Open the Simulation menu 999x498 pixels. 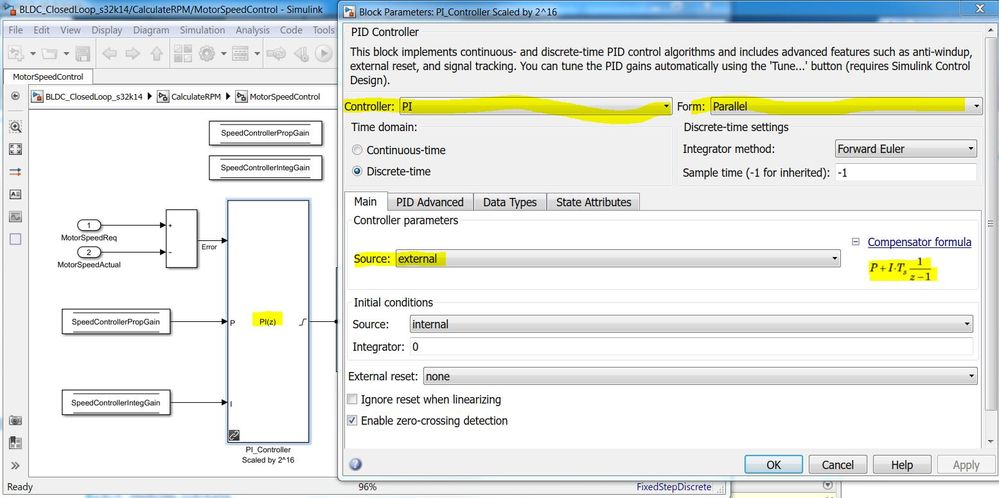click(202, 30)
